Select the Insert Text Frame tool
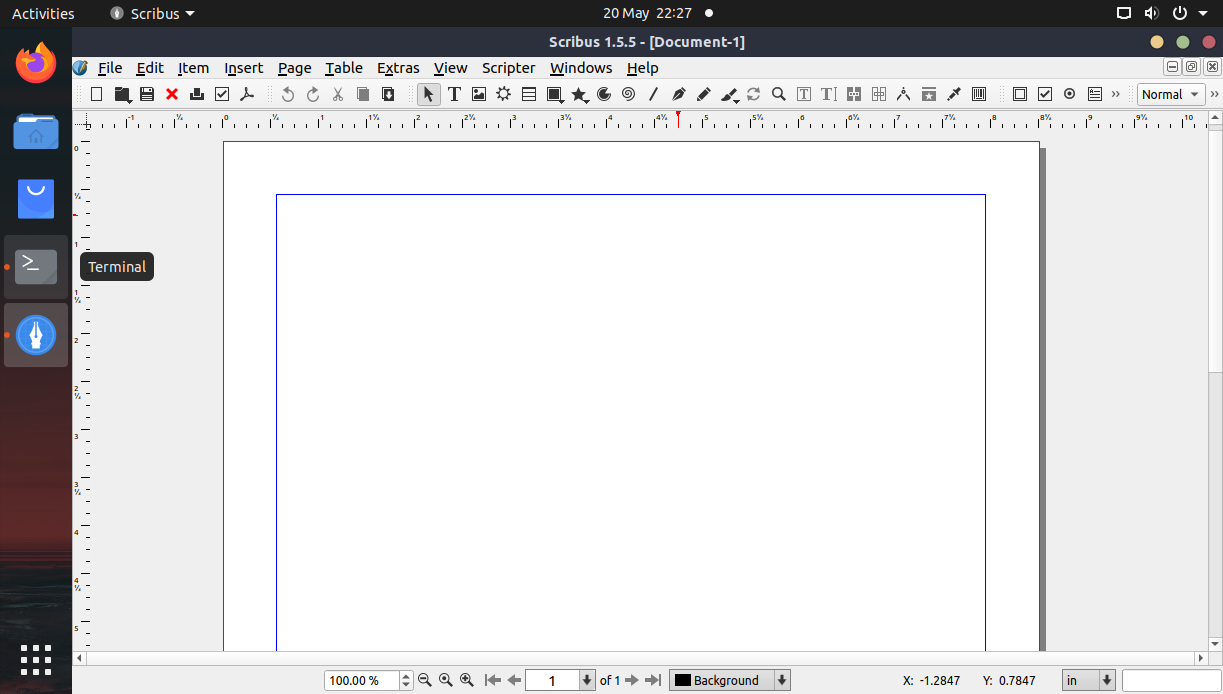 tap(454, 94)
